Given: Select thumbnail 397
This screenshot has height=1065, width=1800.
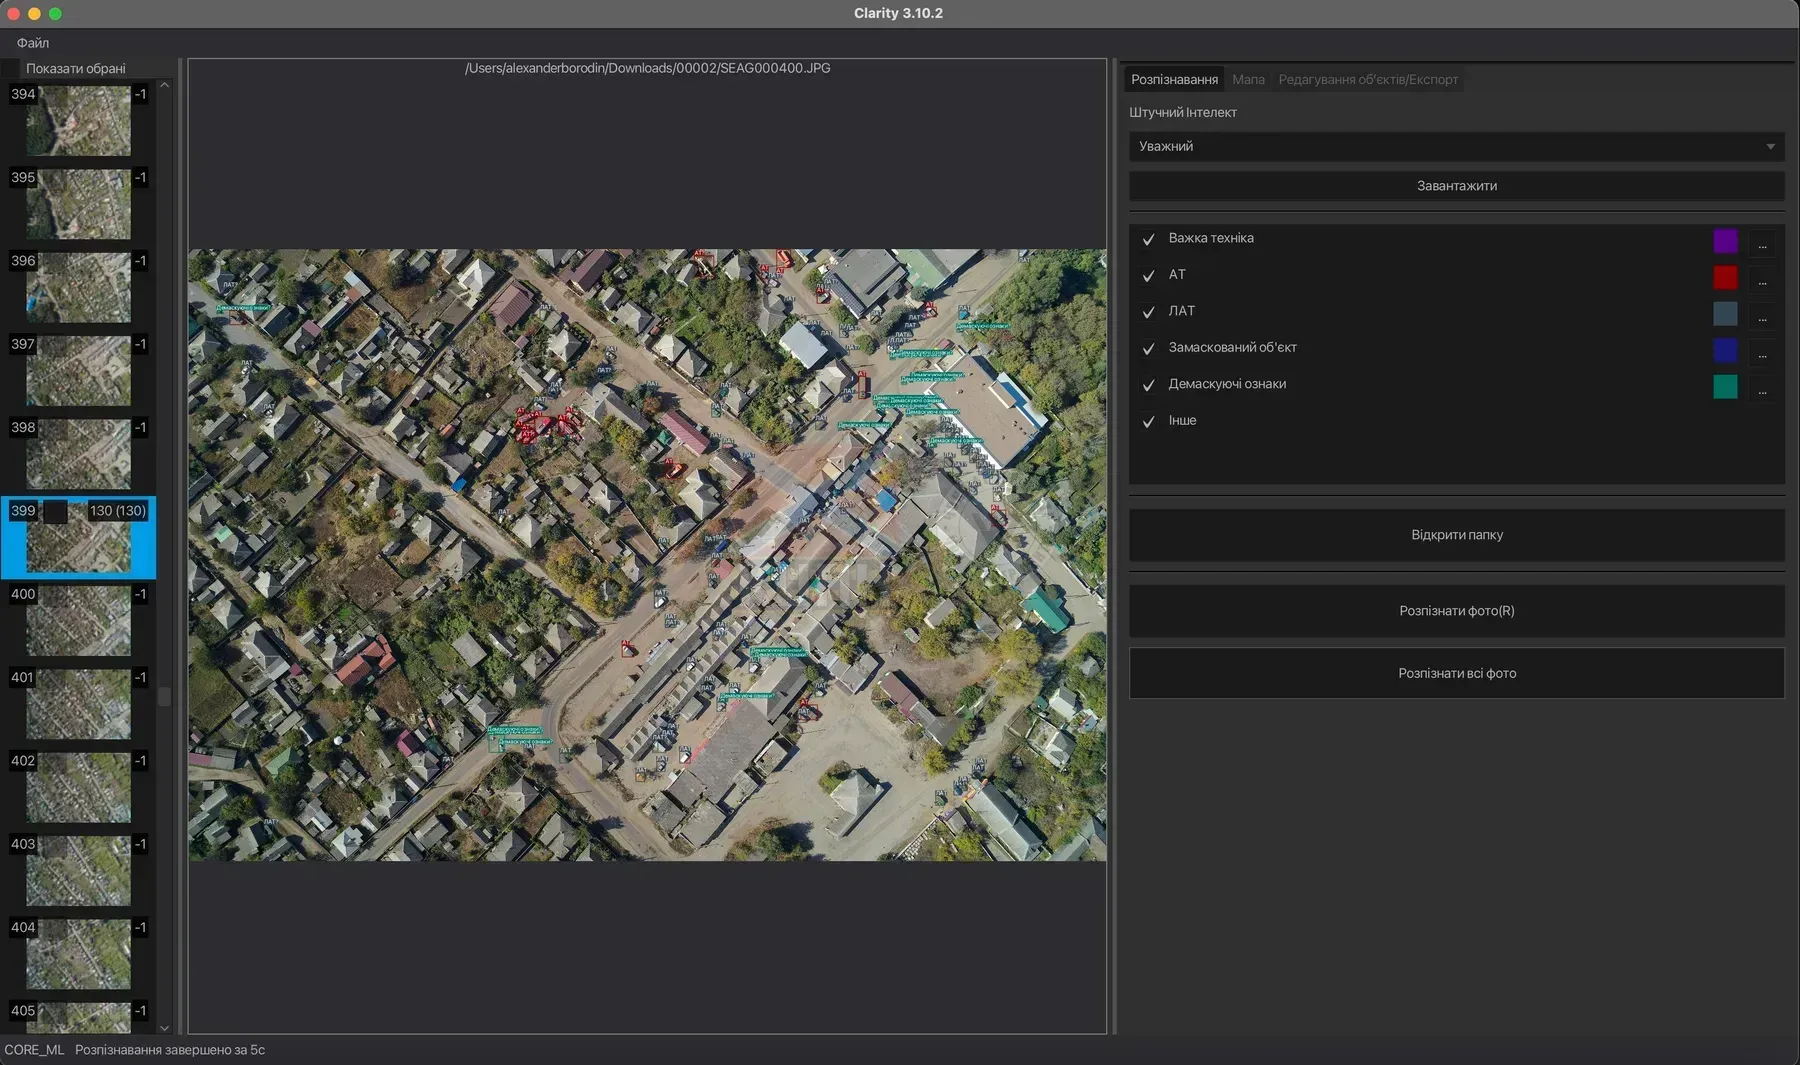Looking at the screenshot, I should point(78,370).
